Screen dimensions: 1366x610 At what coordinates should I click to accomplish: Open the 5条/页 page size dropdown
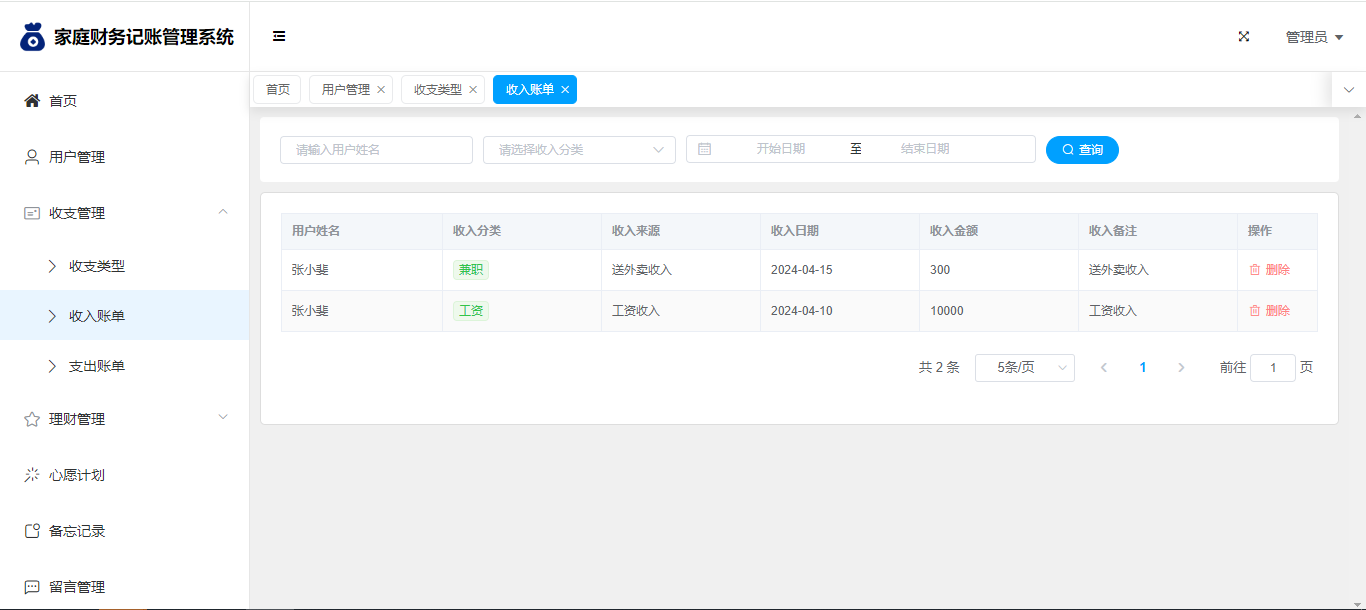(1024, 368)
